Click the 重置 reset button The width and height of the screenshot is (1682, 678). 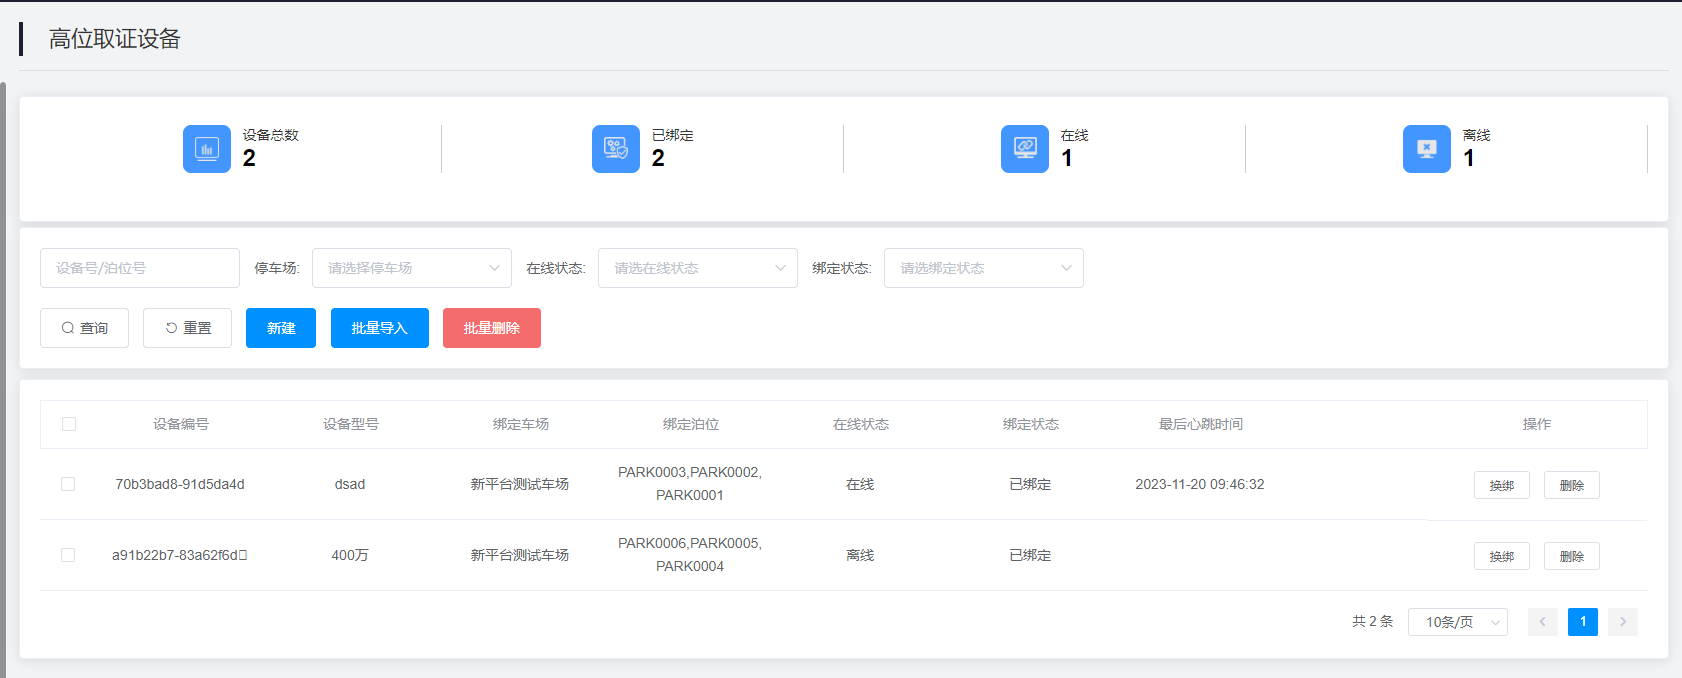[x=187, y=328]
